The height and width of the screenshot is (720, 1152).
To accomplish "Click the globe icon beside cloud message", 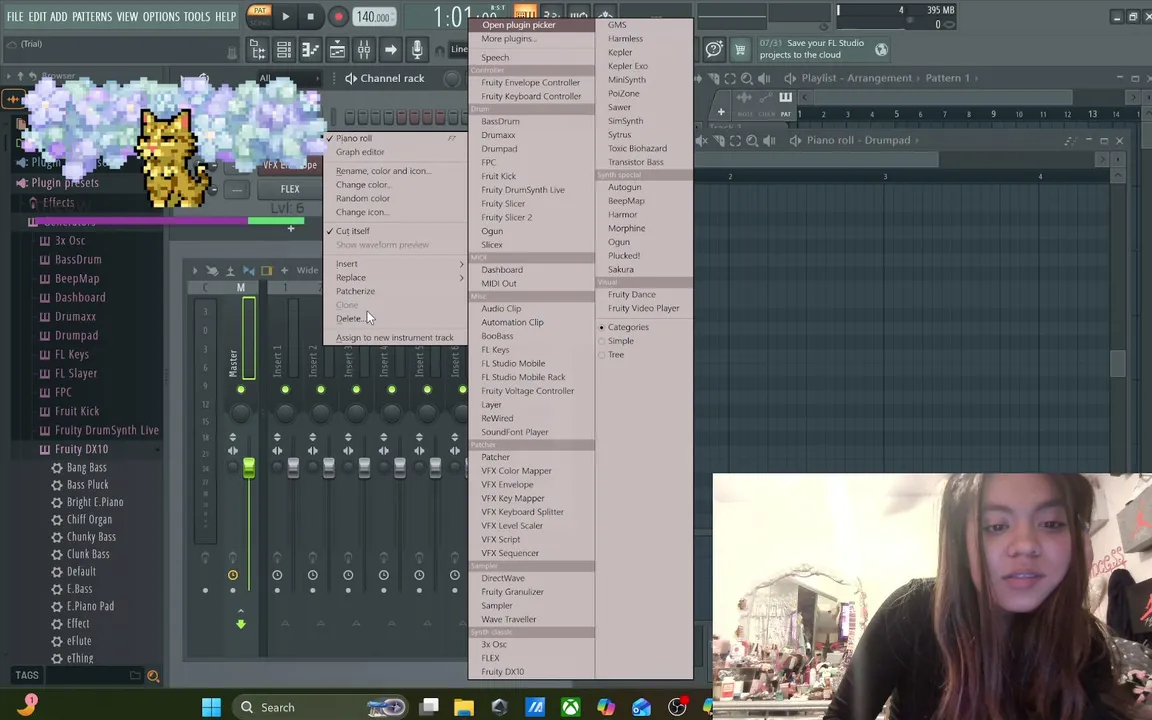I will (x=881, y=49).
